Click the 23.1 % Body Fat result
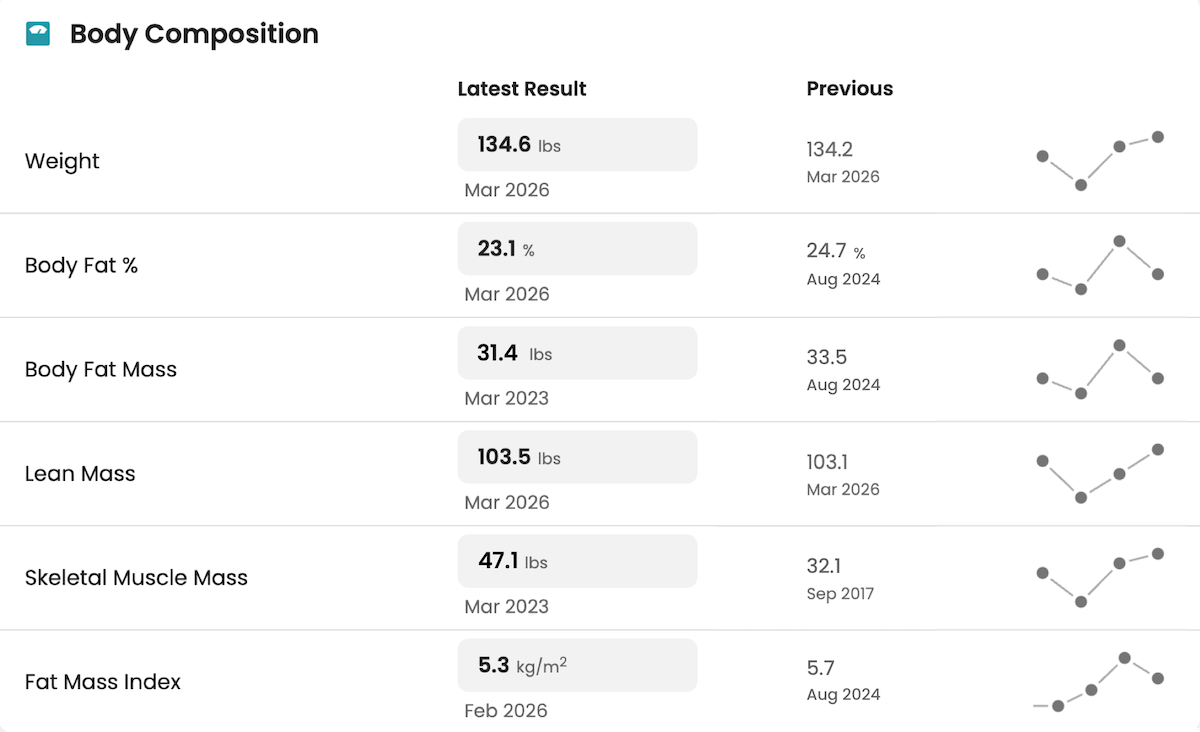The width and height of the screenshot is (1200, 732). click(577, 248)
